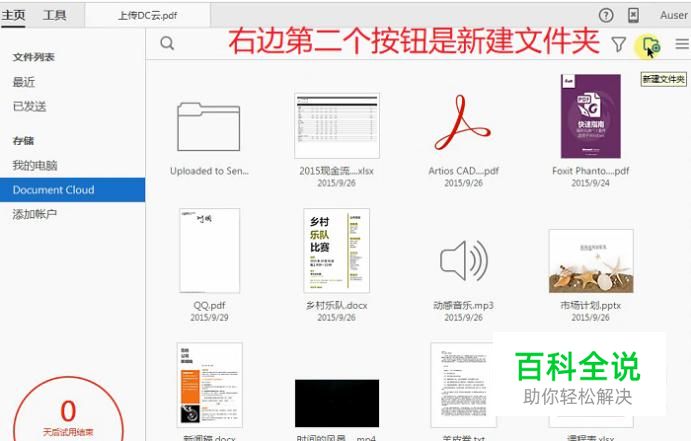This screenshot has height=441, width=691.
Task: Open the filter funnel icon
Action: click(619, 44)
